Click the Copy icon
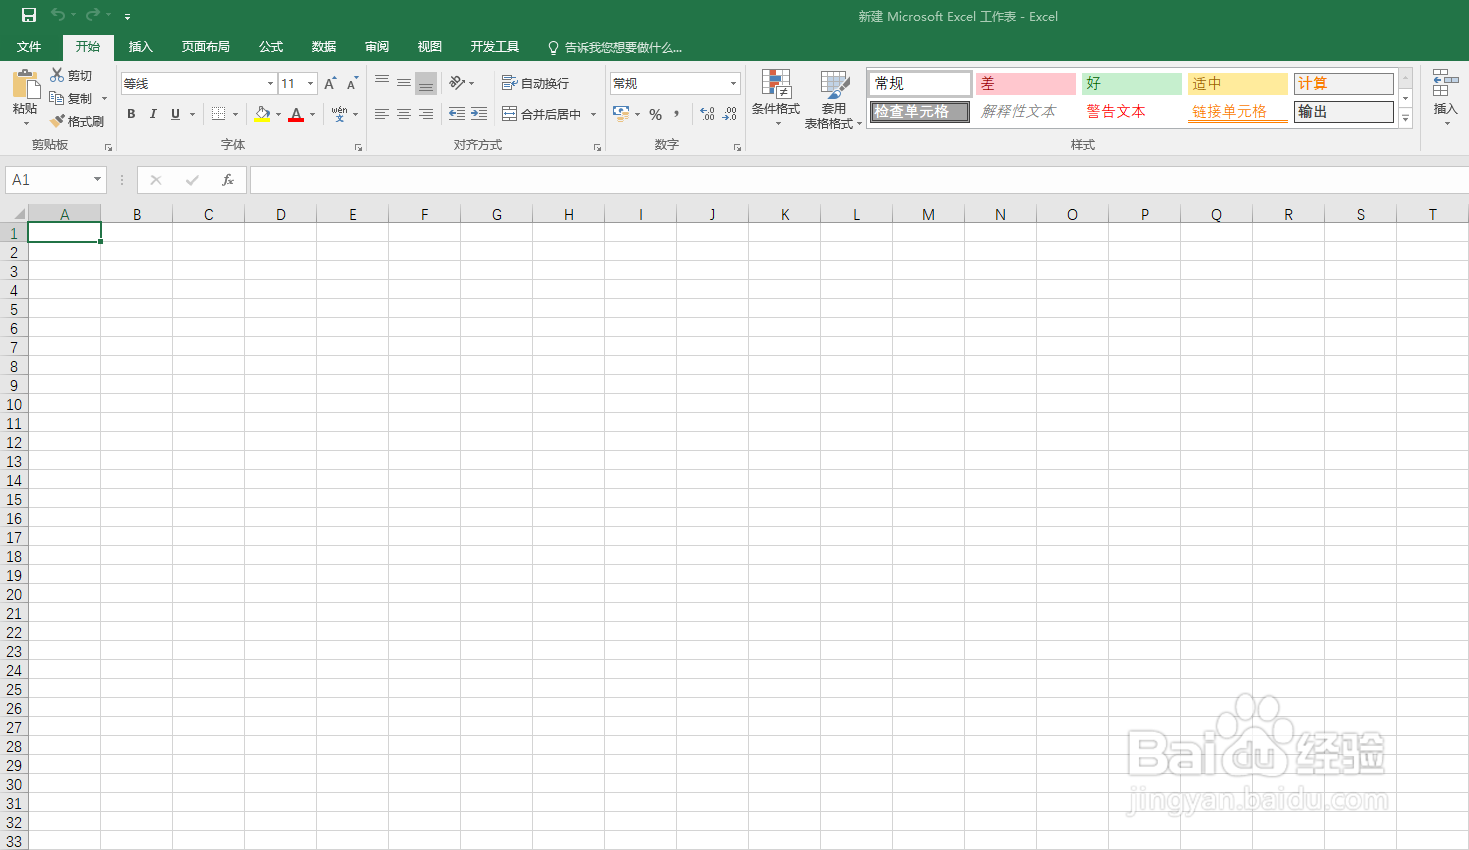This screenshot has height=850, width=1469. (x=57, y=98)
